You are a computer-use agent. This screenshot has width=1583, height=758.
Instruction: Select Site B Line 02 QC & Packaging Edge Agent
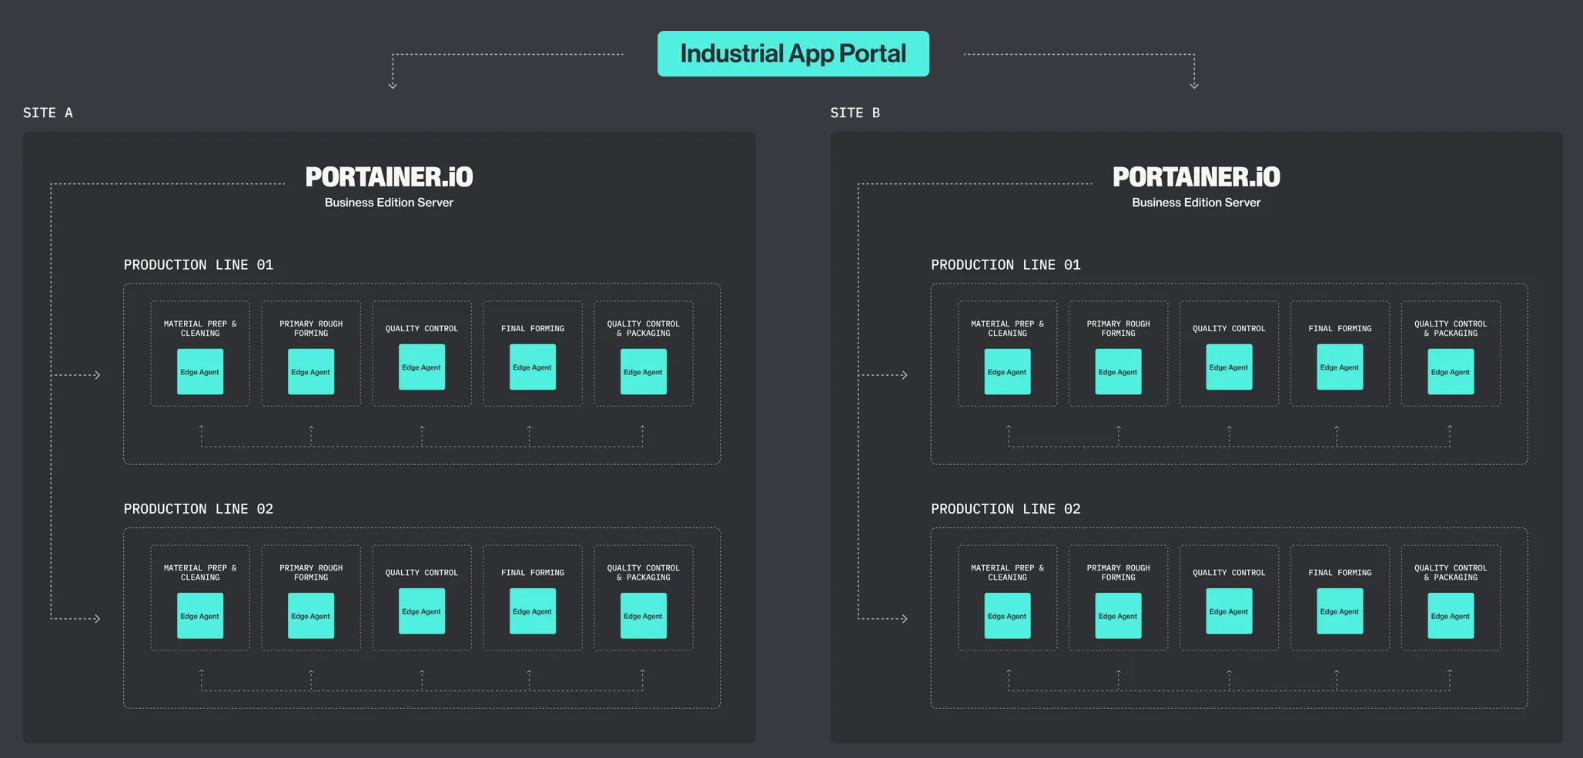click(x=1451, y=616)
